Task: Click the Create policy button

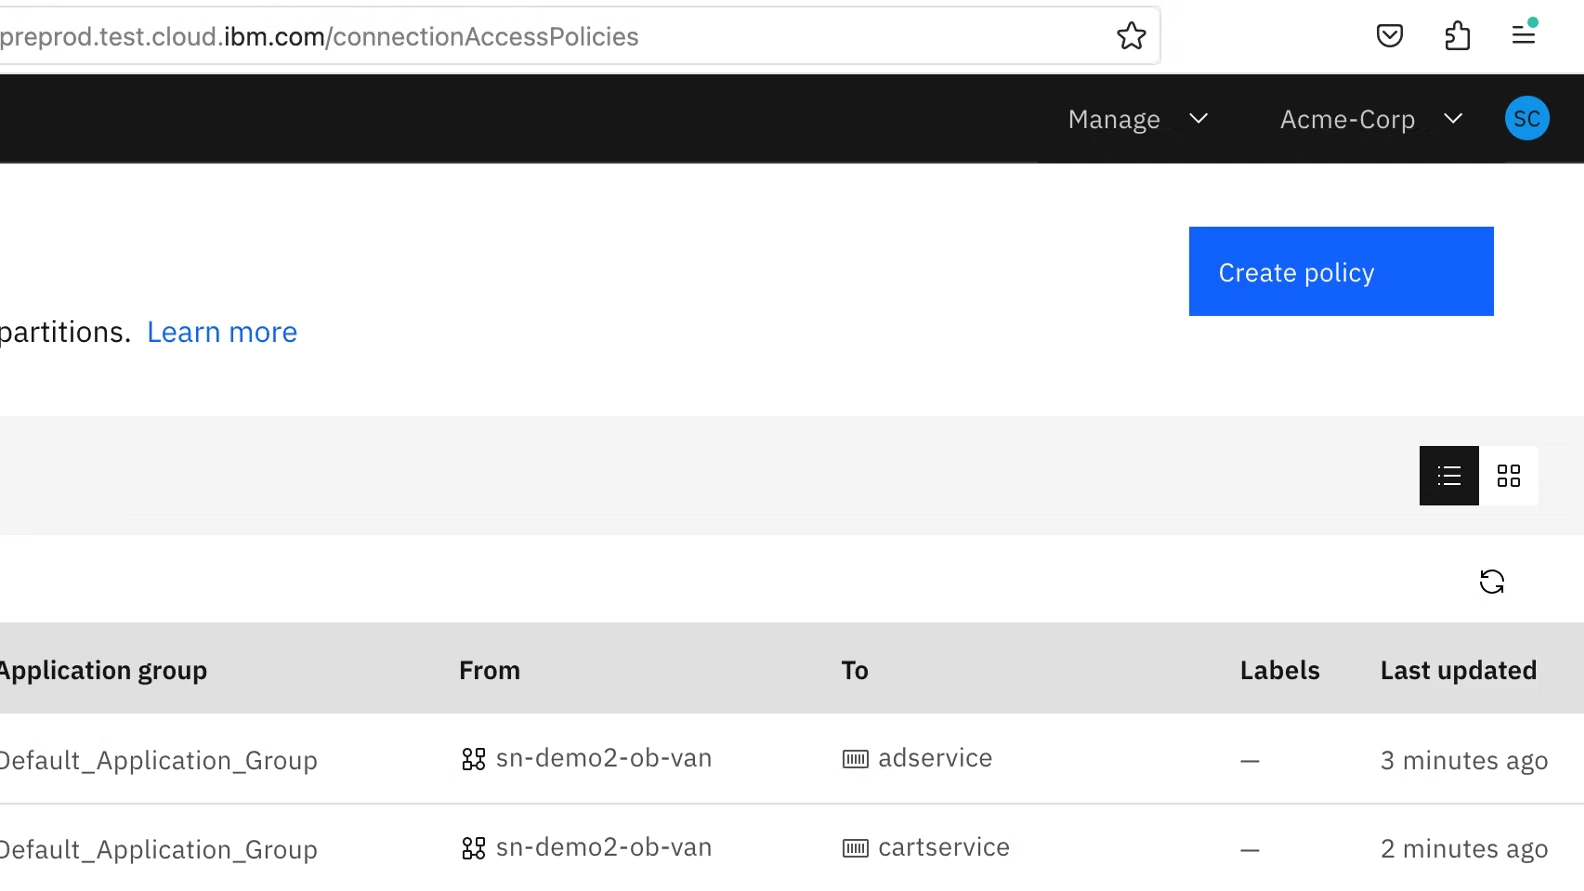Action: coord(1340,272)
